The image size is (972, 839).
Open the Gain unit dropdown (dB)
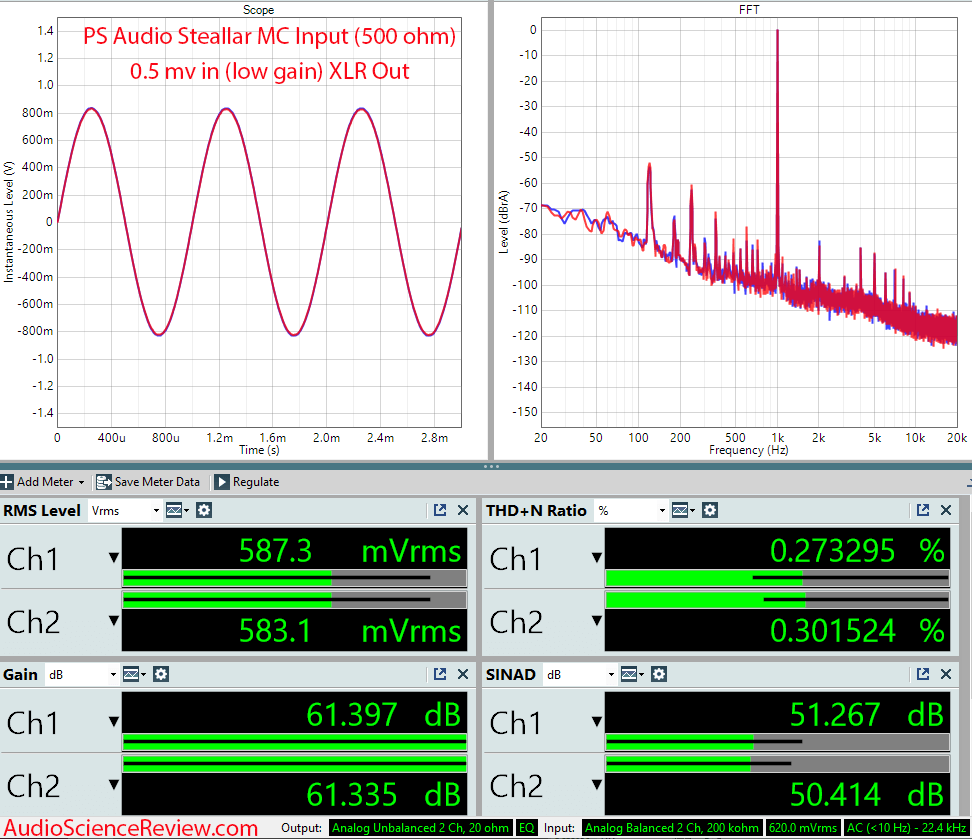pyautogui.click(x=81, y=674)
